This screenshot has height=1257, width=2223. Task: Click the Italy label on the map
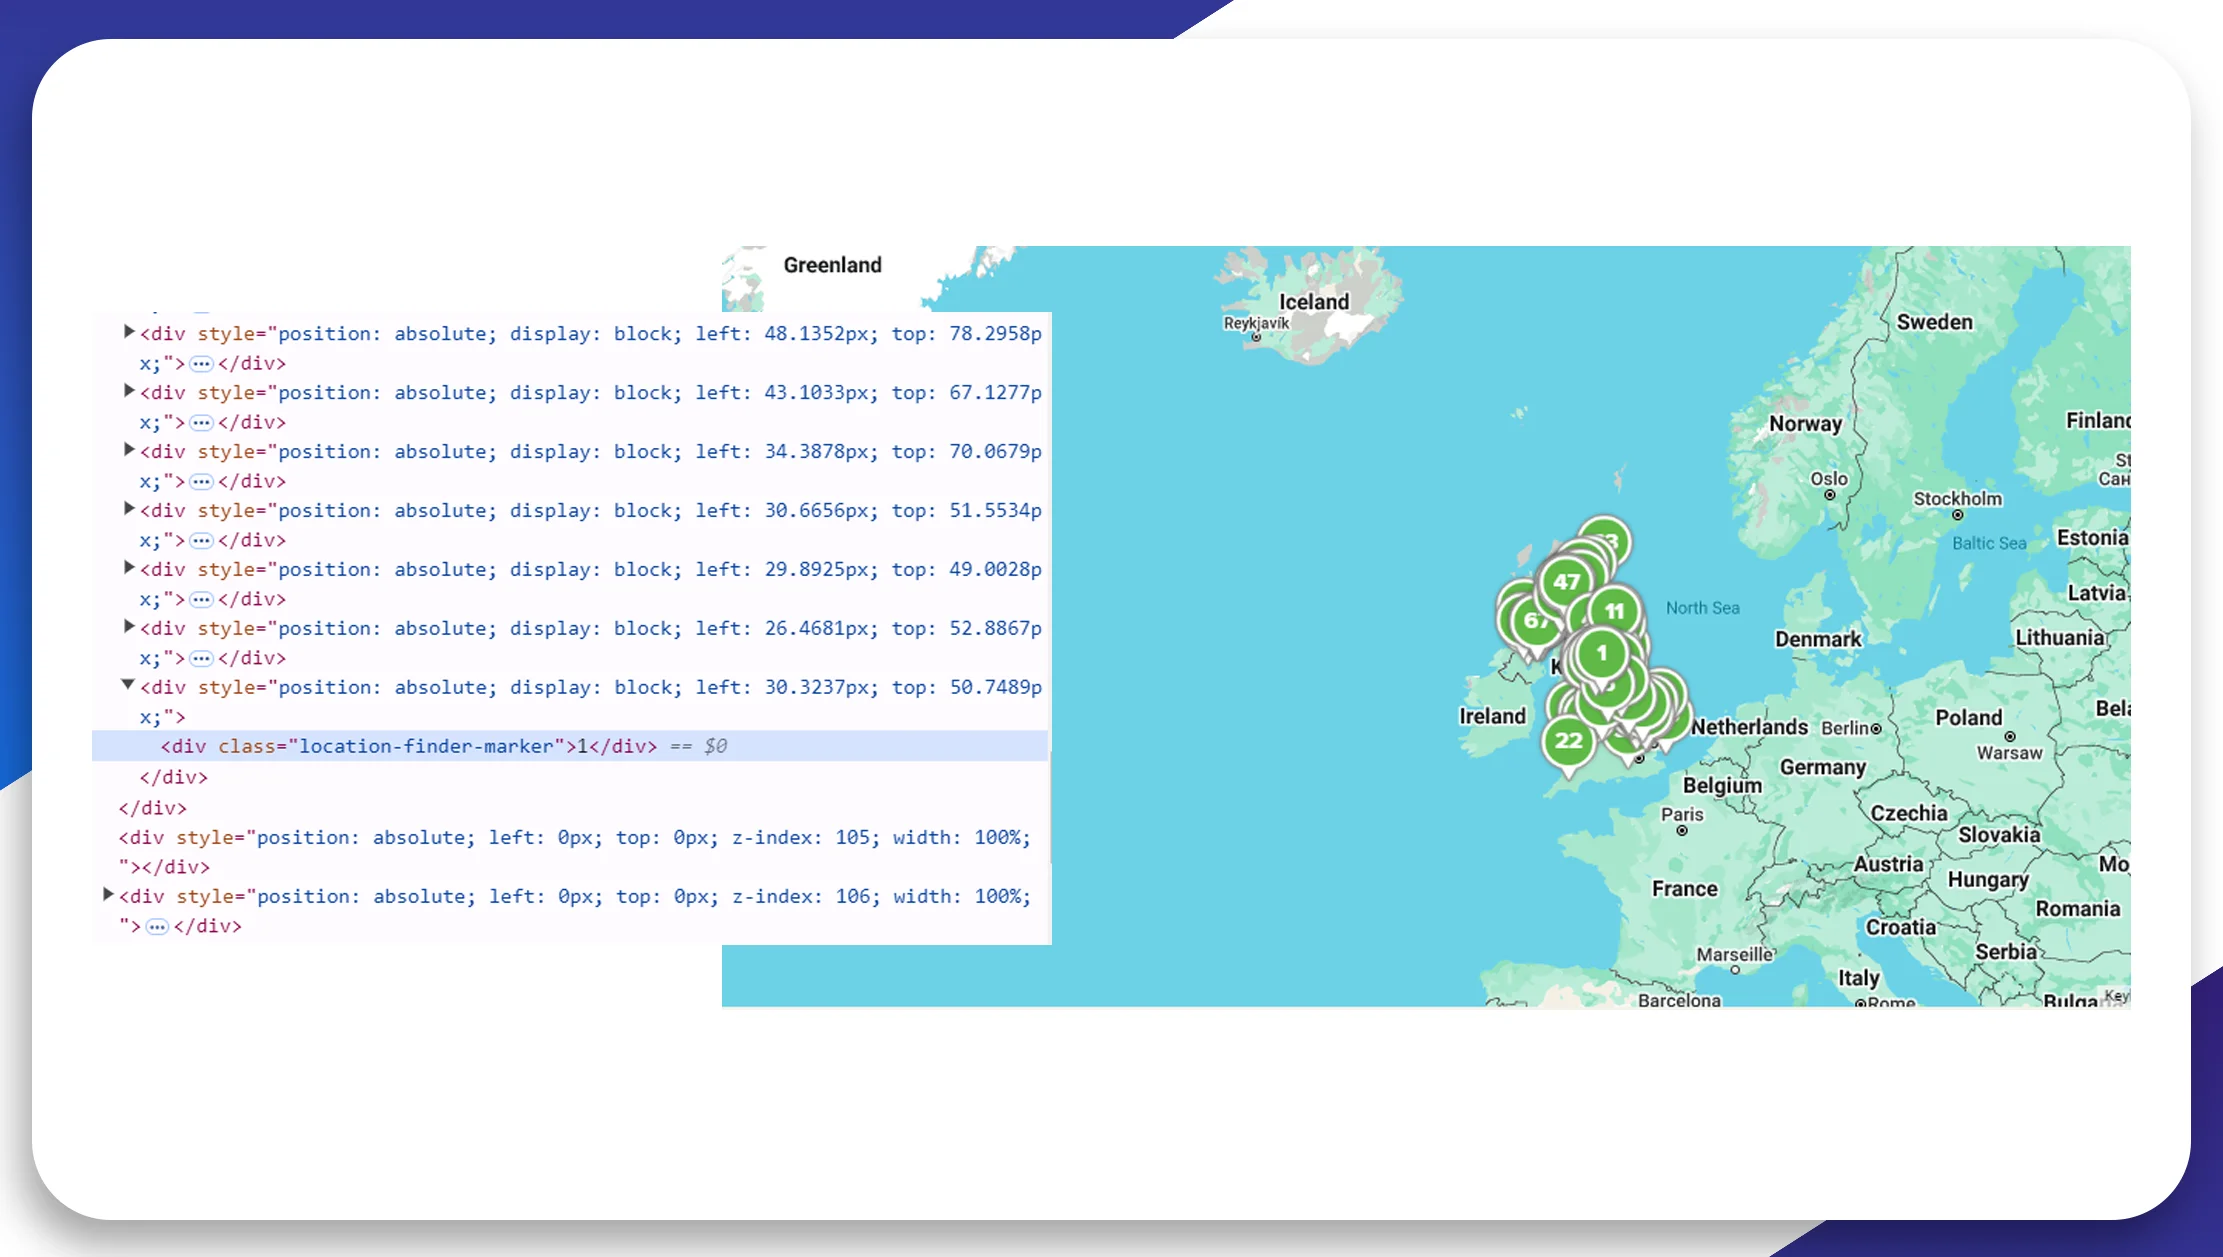pos(1858,978)
